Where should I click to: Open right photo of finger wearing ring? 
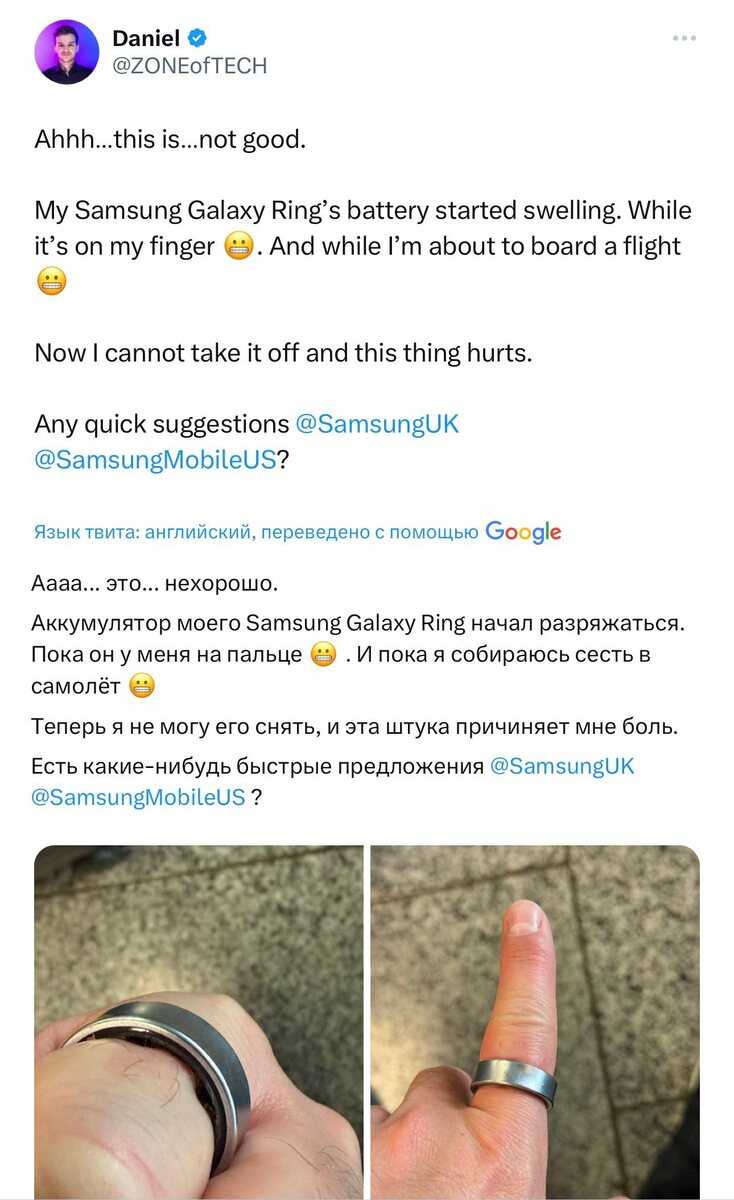[535, 1022]
